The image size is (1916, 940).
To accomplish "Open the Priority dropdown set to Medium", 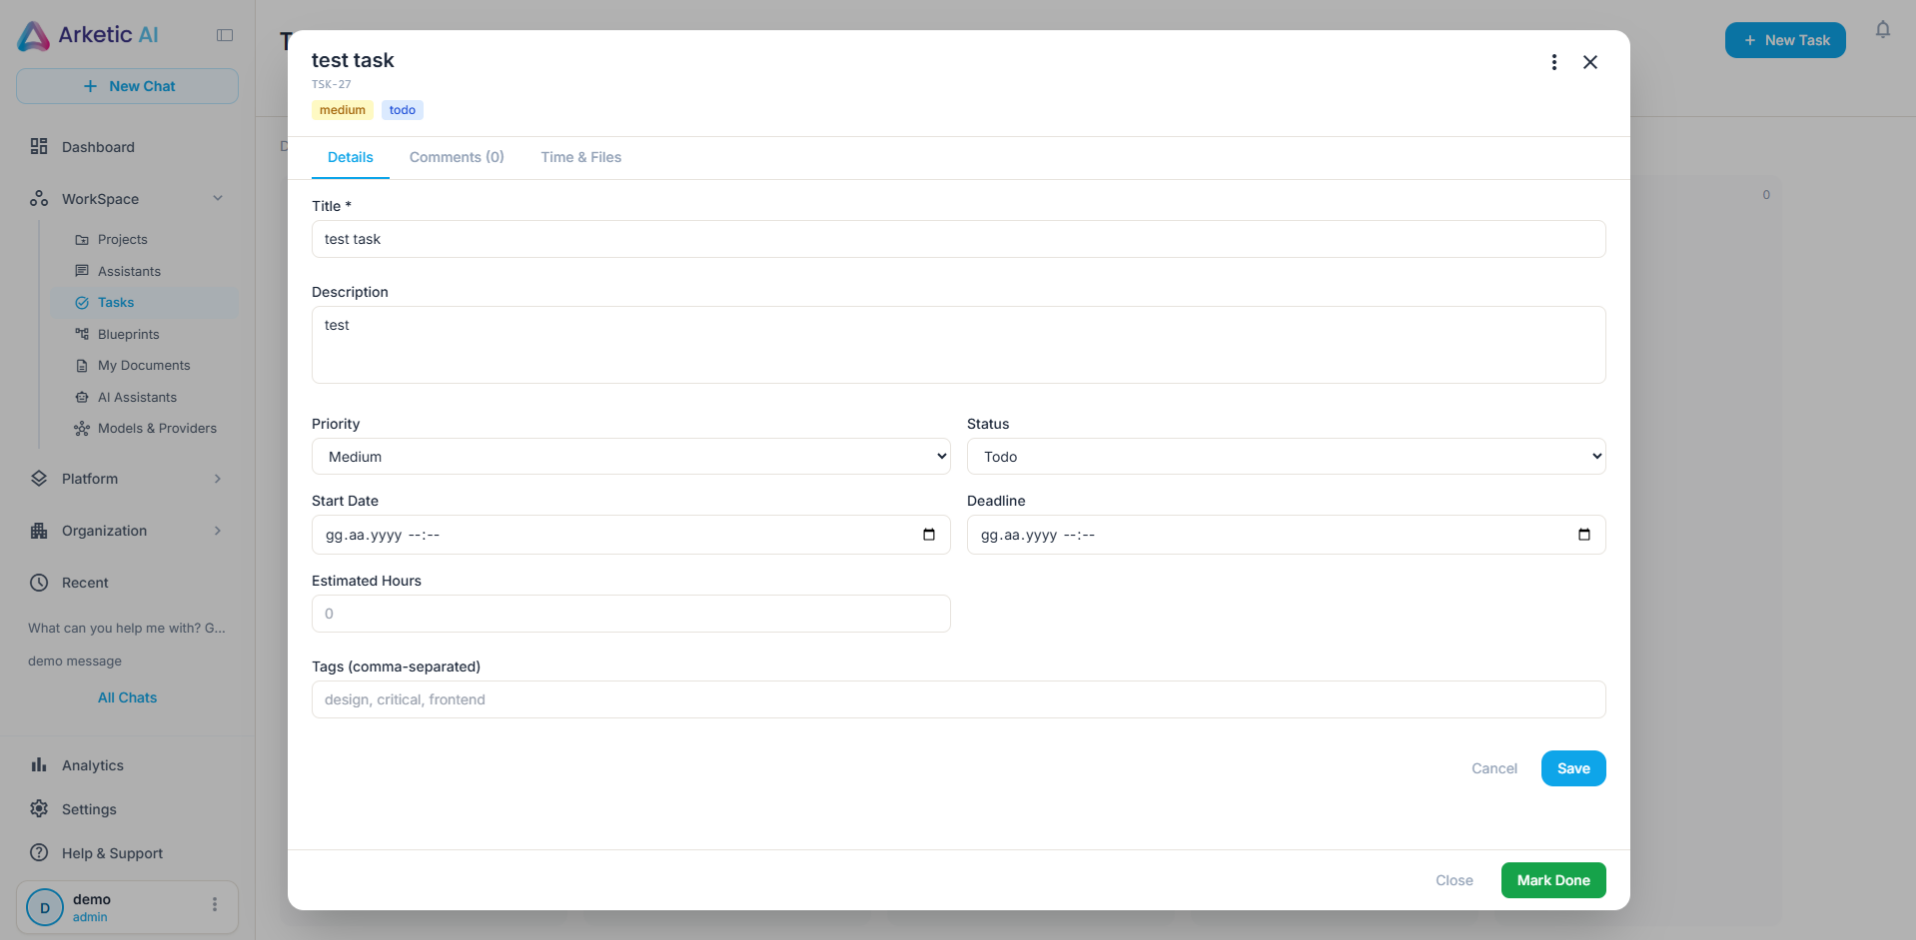I will point(631,457).
